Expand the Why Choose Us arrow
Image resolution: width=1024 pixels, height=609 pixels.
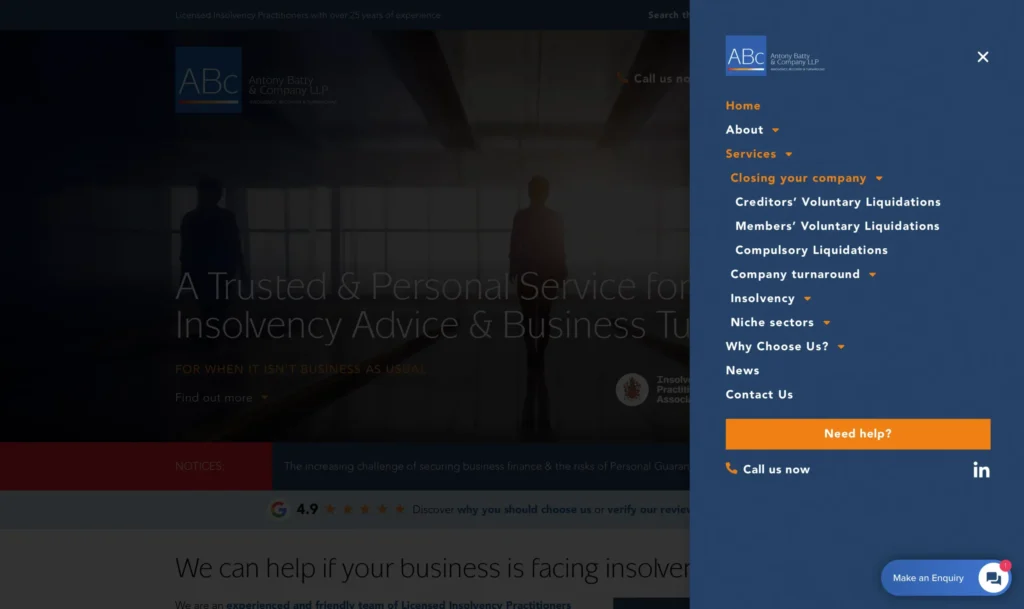click(x=841, y=347)
